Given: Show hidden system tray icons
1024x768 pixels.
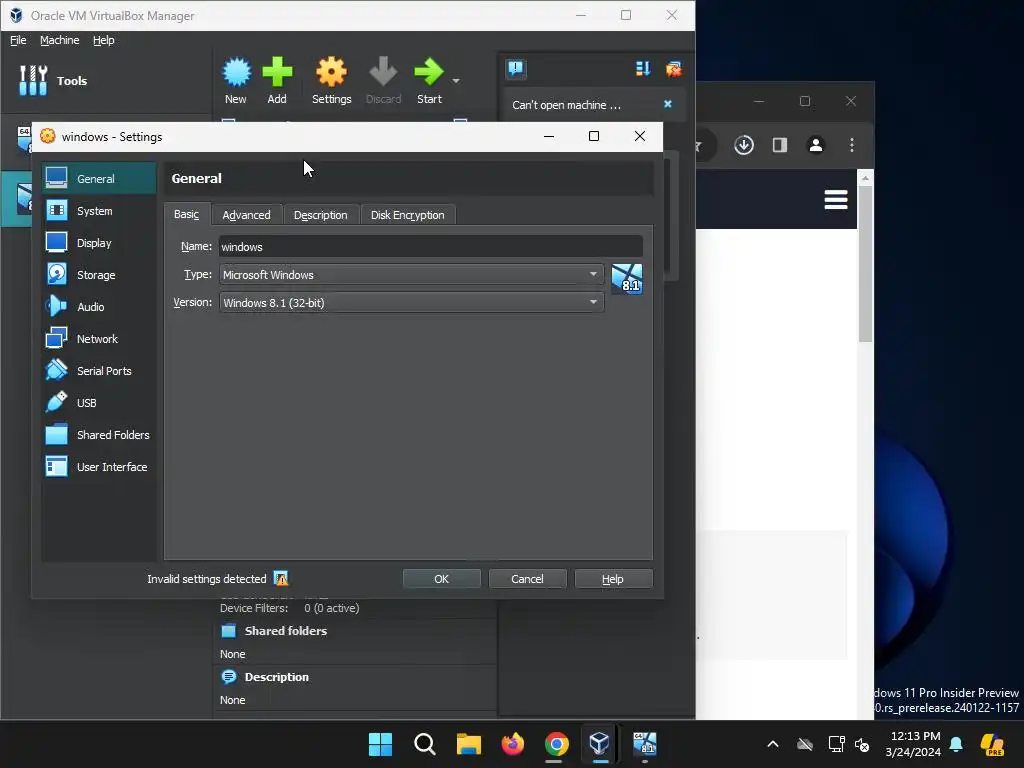Looking at the screenshot, I should click(773, 744).
